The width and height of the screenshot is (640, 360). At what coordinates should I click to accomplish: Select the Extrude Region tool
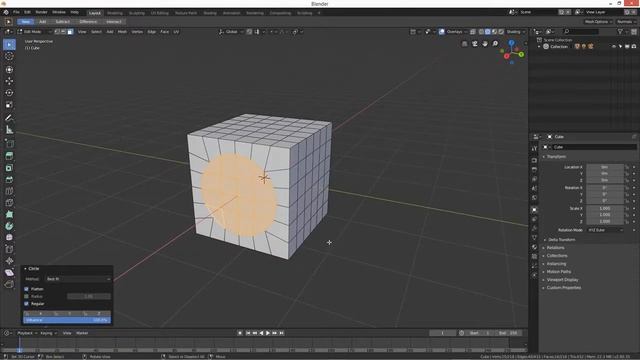tap(9, 156)
